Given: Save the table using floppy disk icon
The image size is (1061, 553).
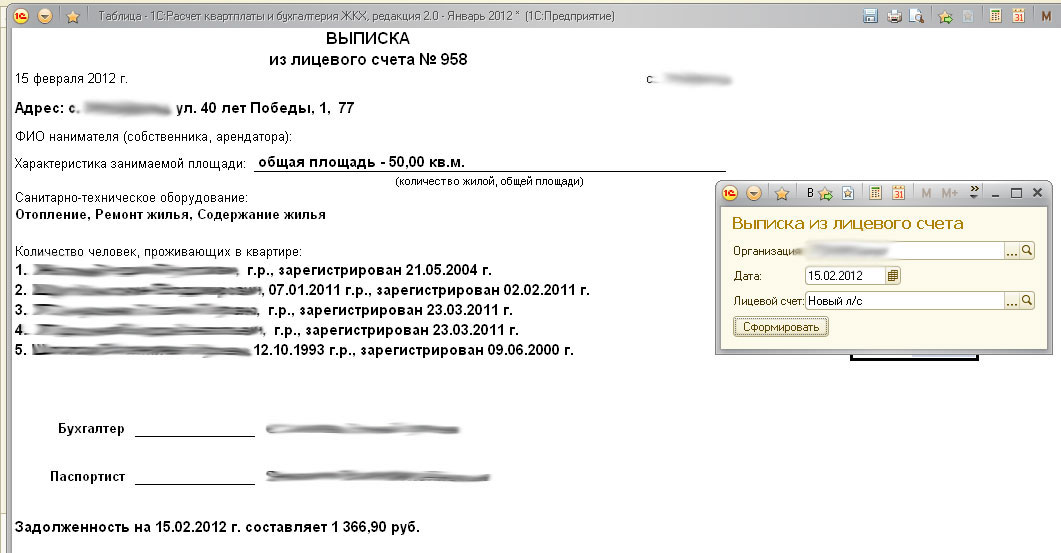Looking at the screenshot, I should click(x=871, y=16).
